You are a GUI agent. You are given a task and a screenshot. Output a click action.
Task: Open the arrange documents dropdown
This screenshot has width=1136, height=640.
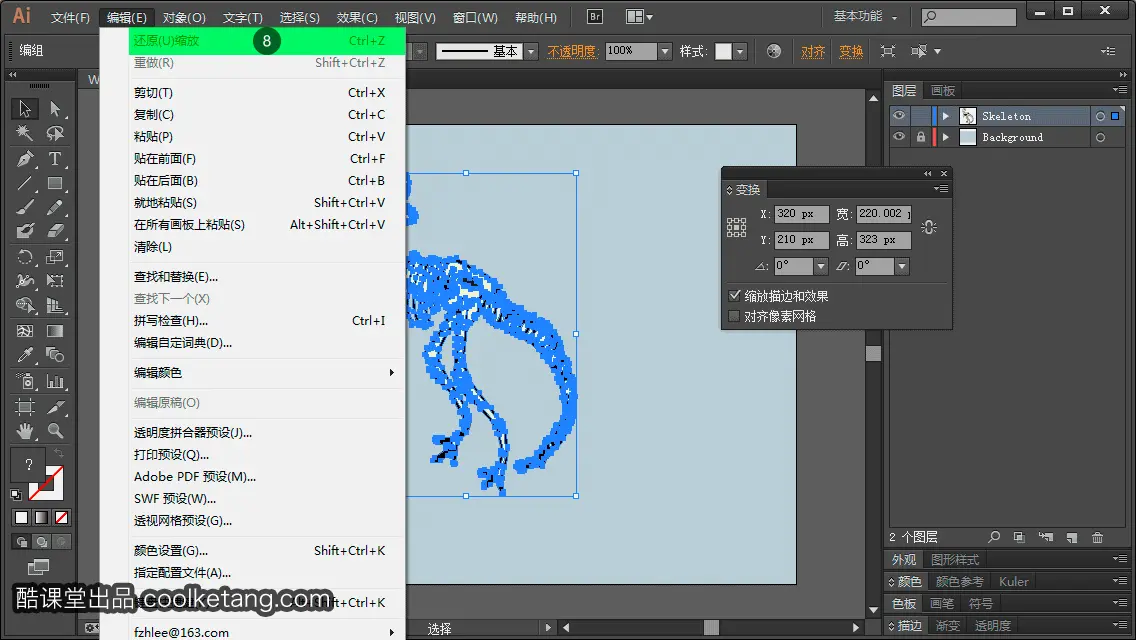pyautogui.click(x=639, y=17)
